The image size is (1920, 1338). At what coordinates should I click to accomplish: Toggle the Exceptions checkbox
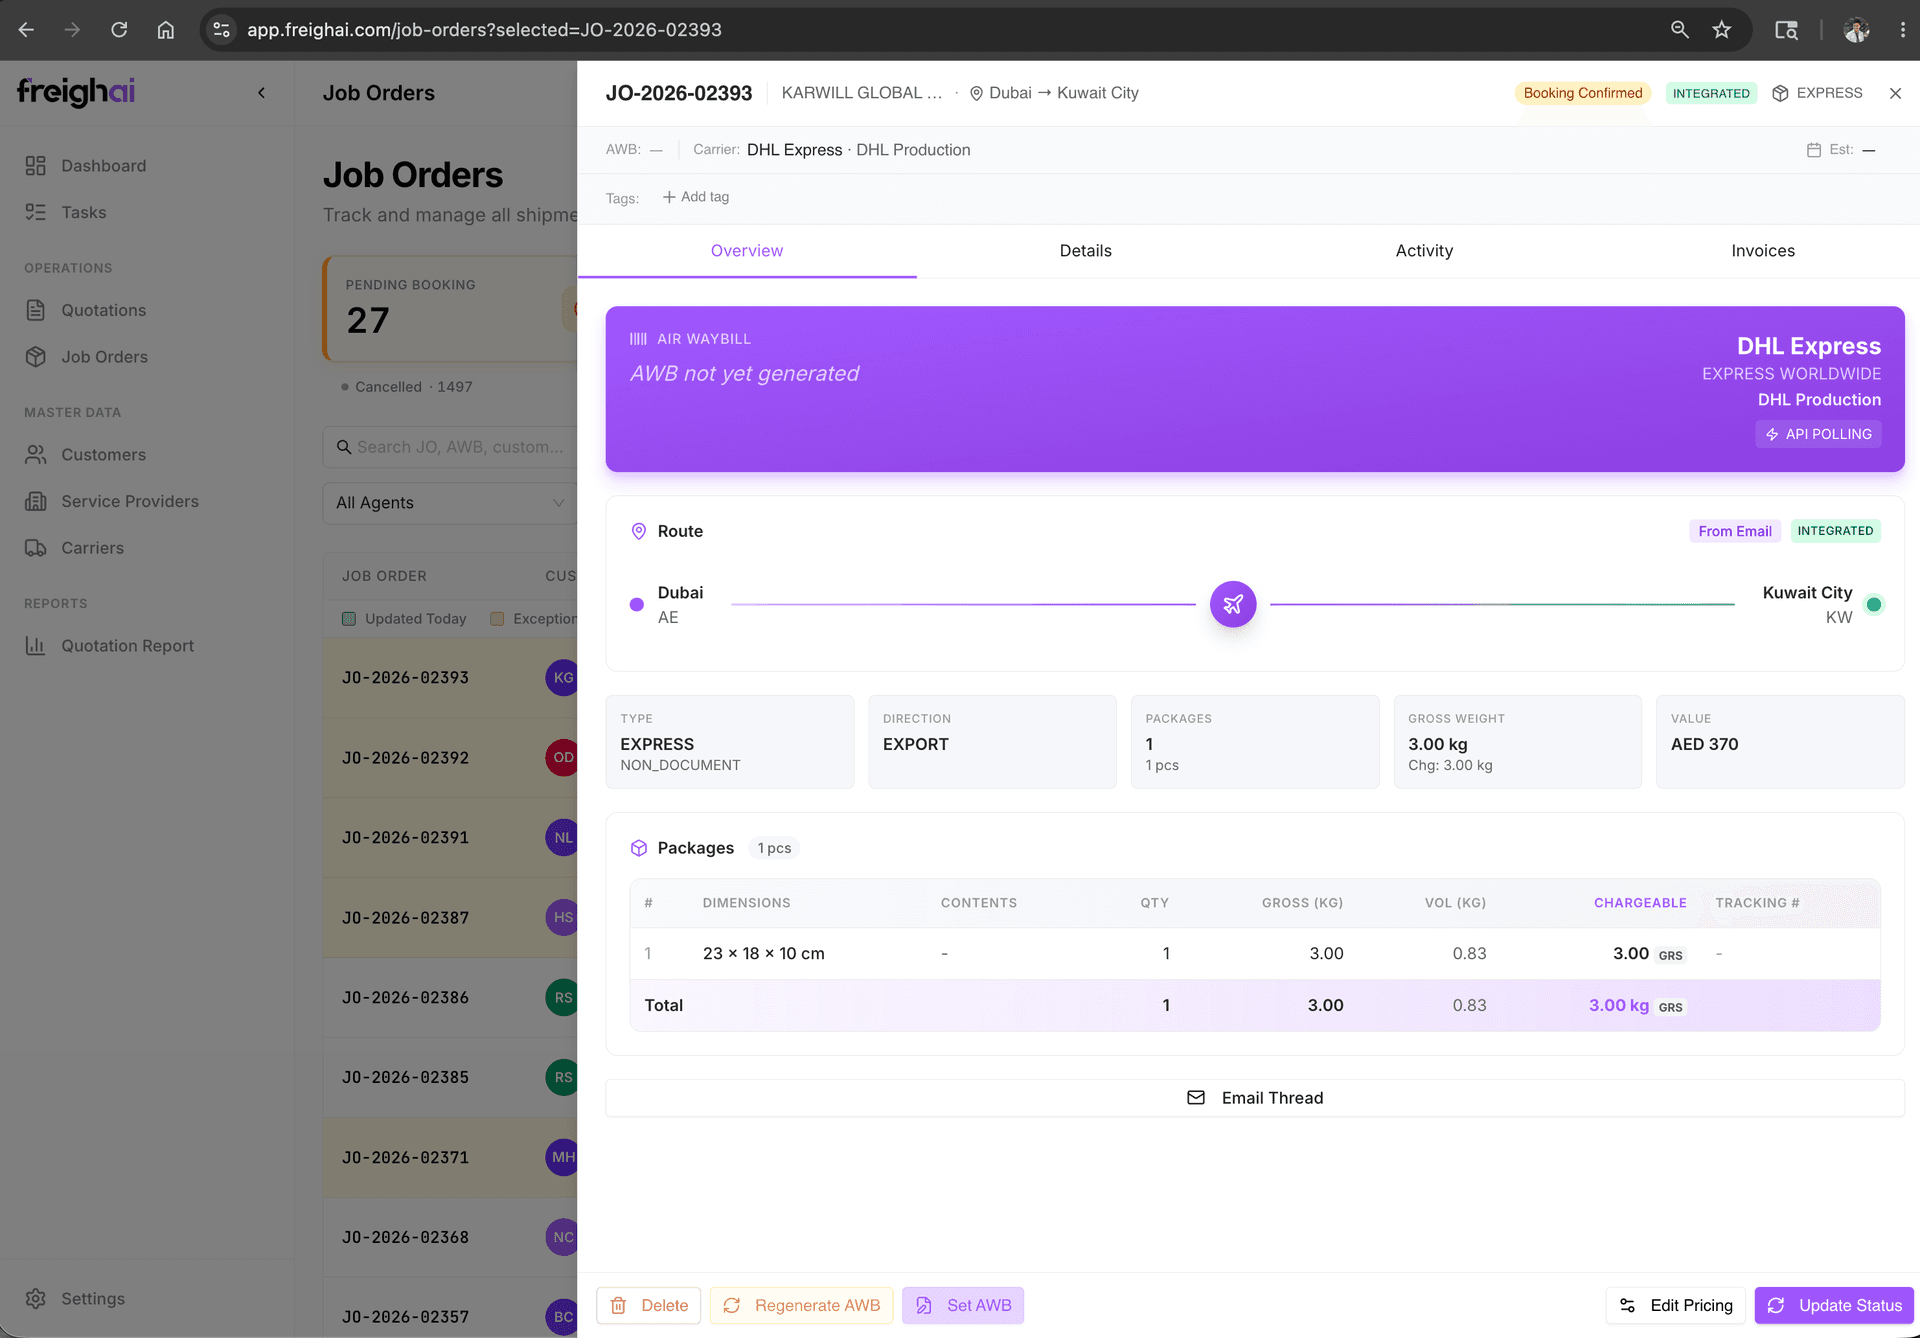point(497,619)
